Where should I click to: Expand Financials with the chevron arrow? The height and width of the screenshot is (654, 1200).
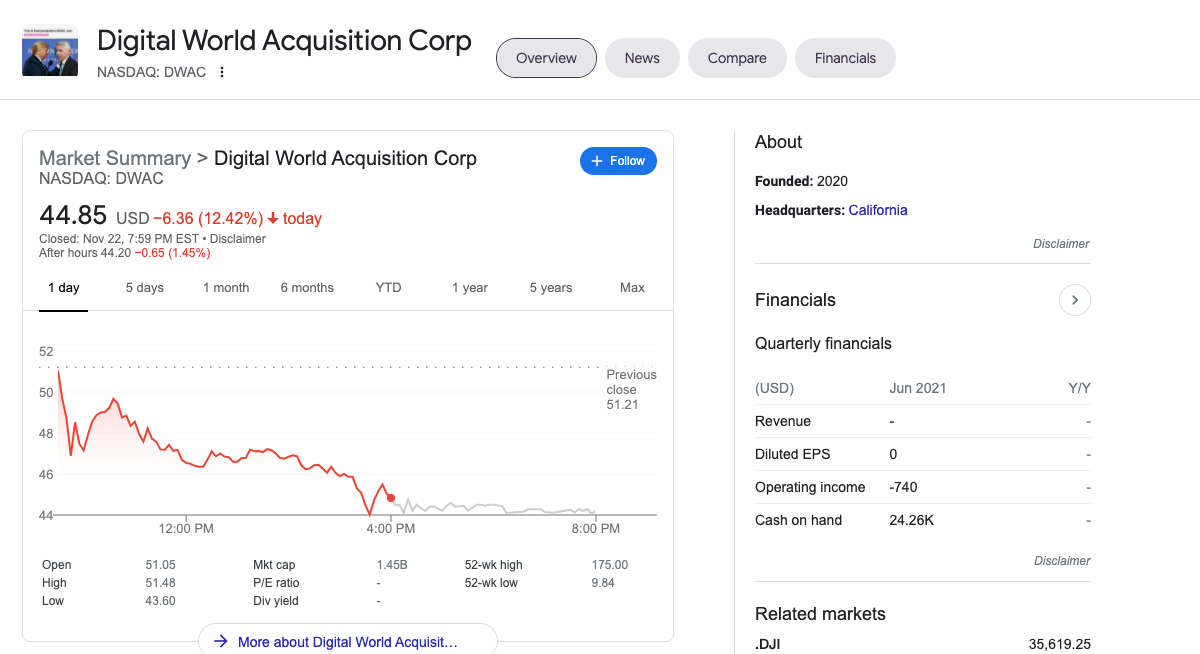click(x=1074, y=300)
